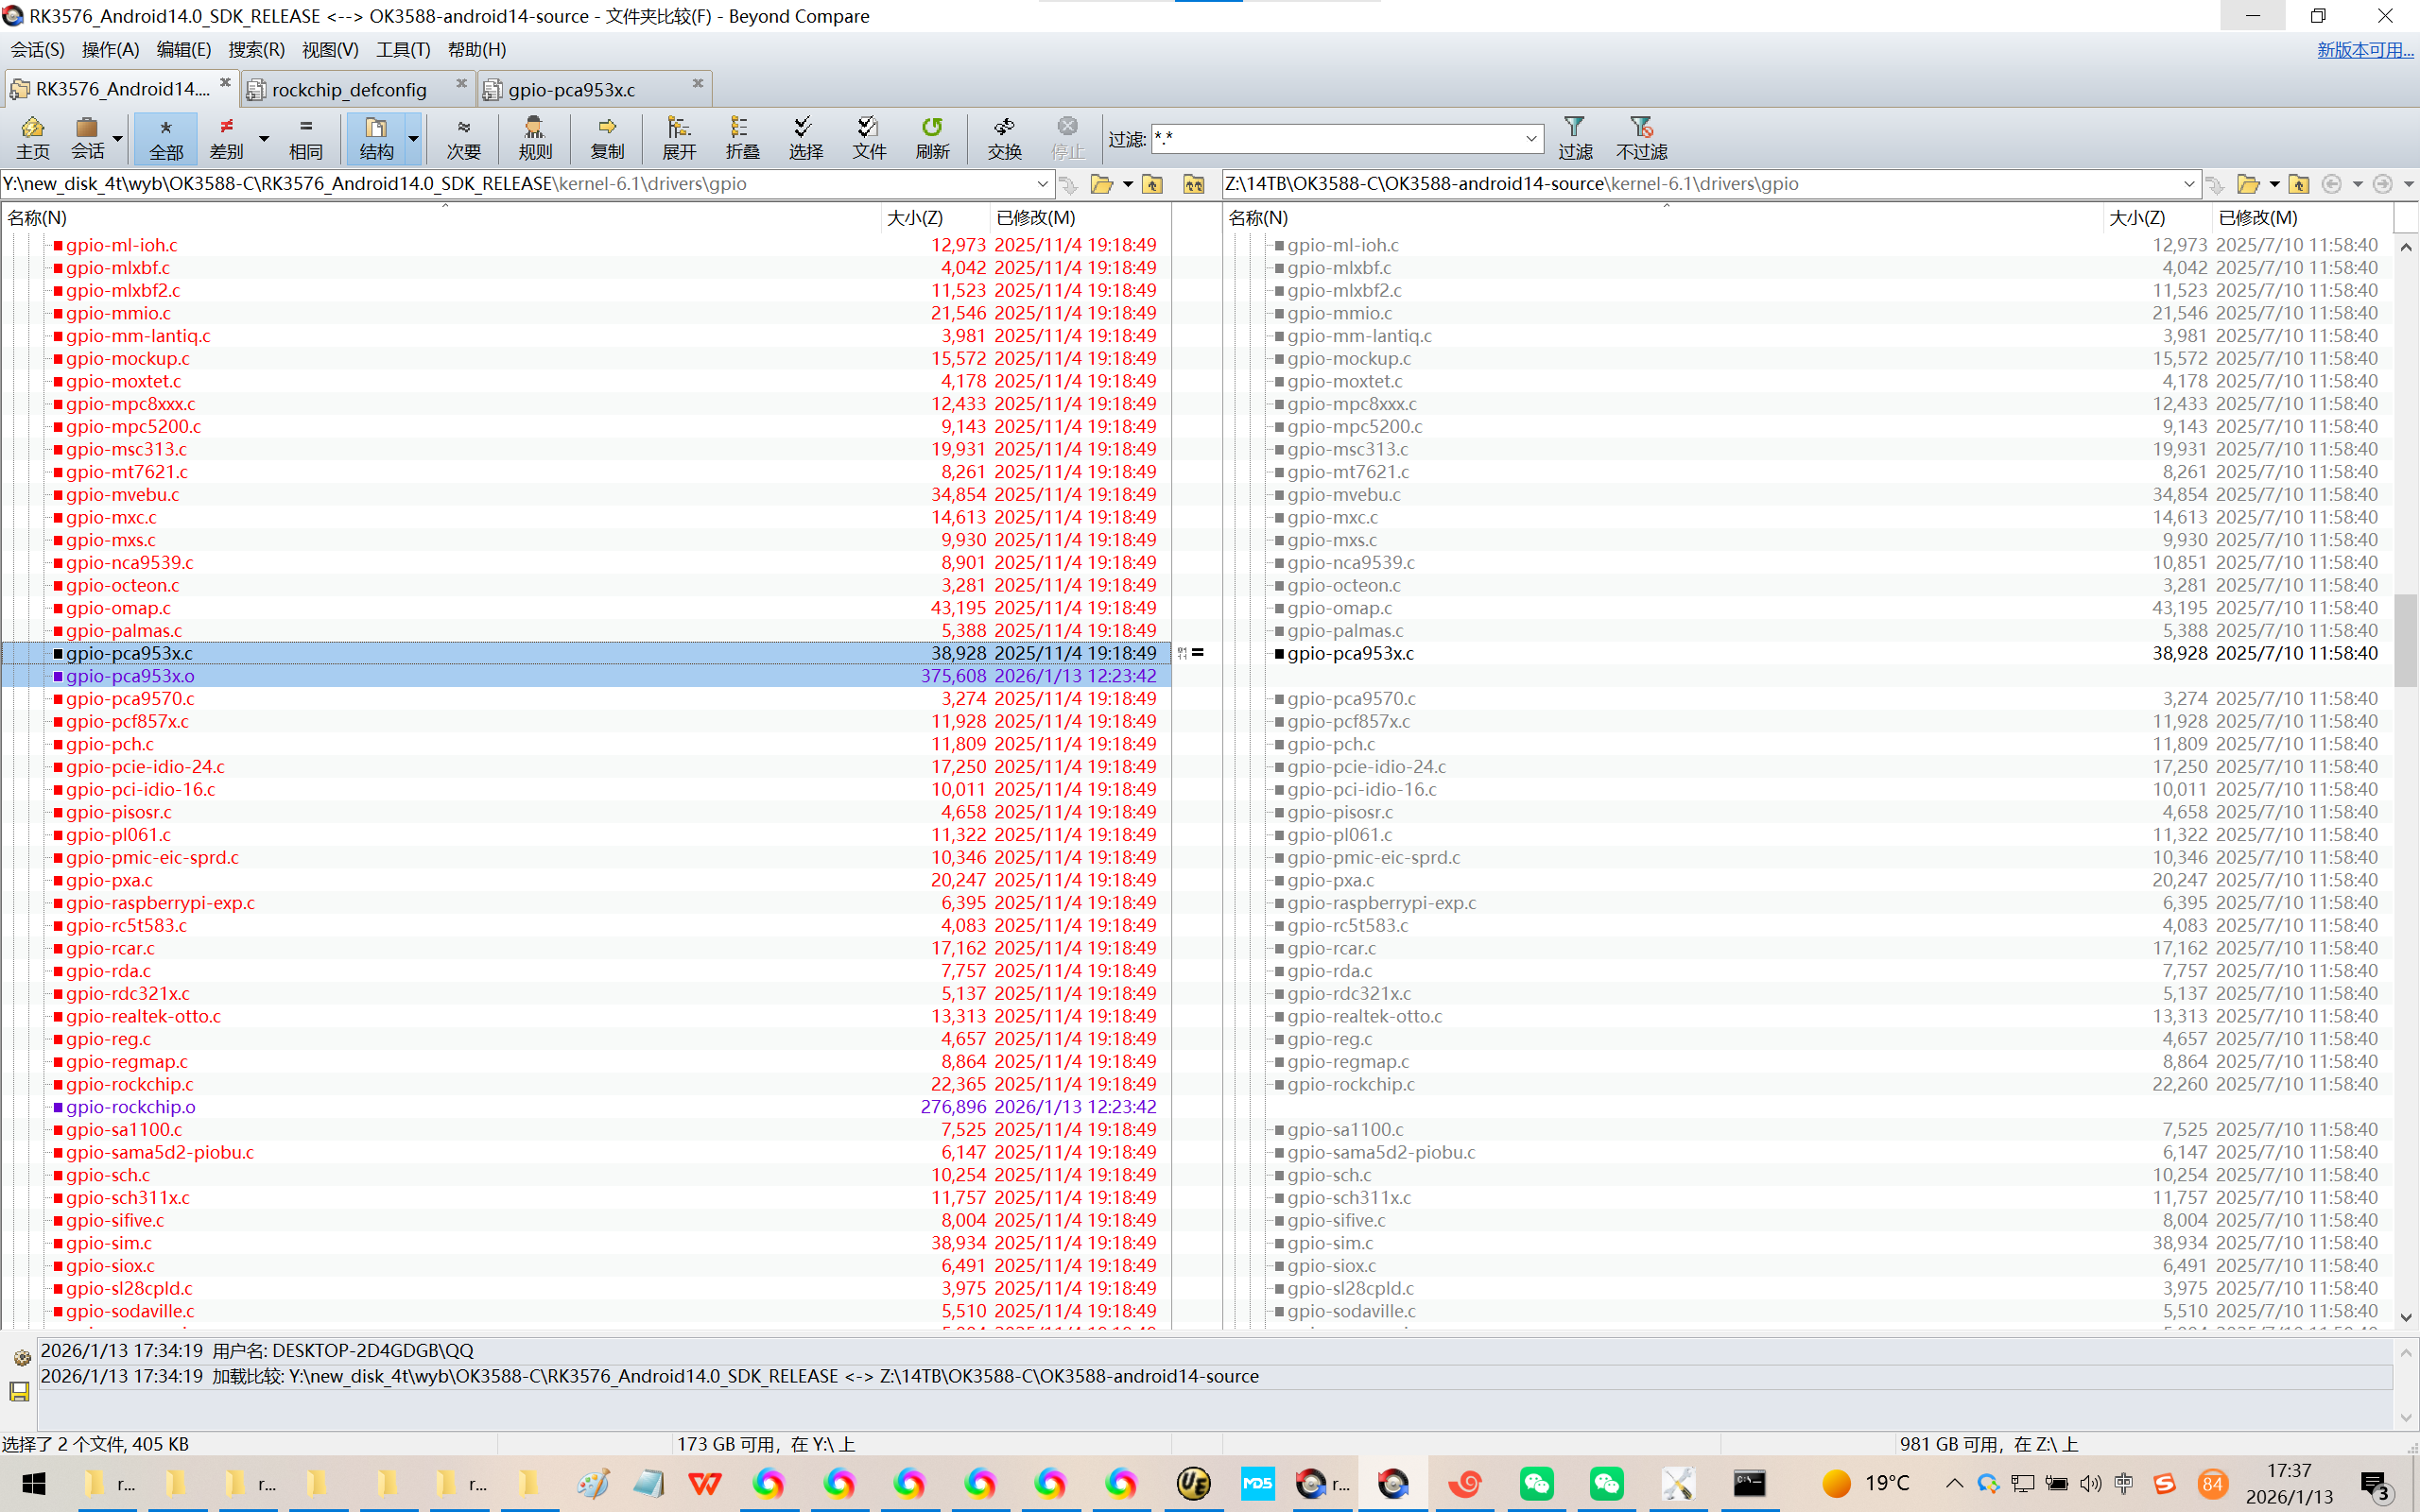The width and height of the screenshot is (2420, 1512).
Task: Toggle the 次要 (Minor differences) button
Action: tap(463, 137)
